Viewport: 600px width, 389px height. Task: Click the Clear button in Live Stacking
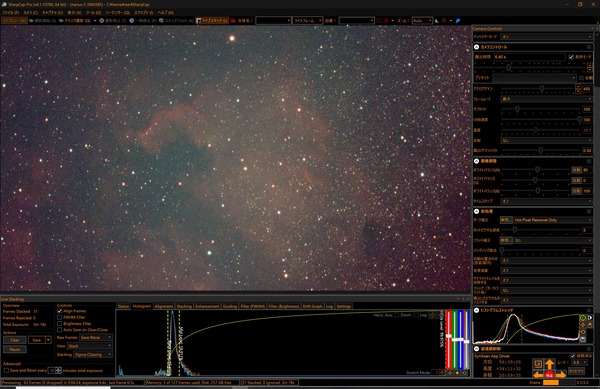15,340
